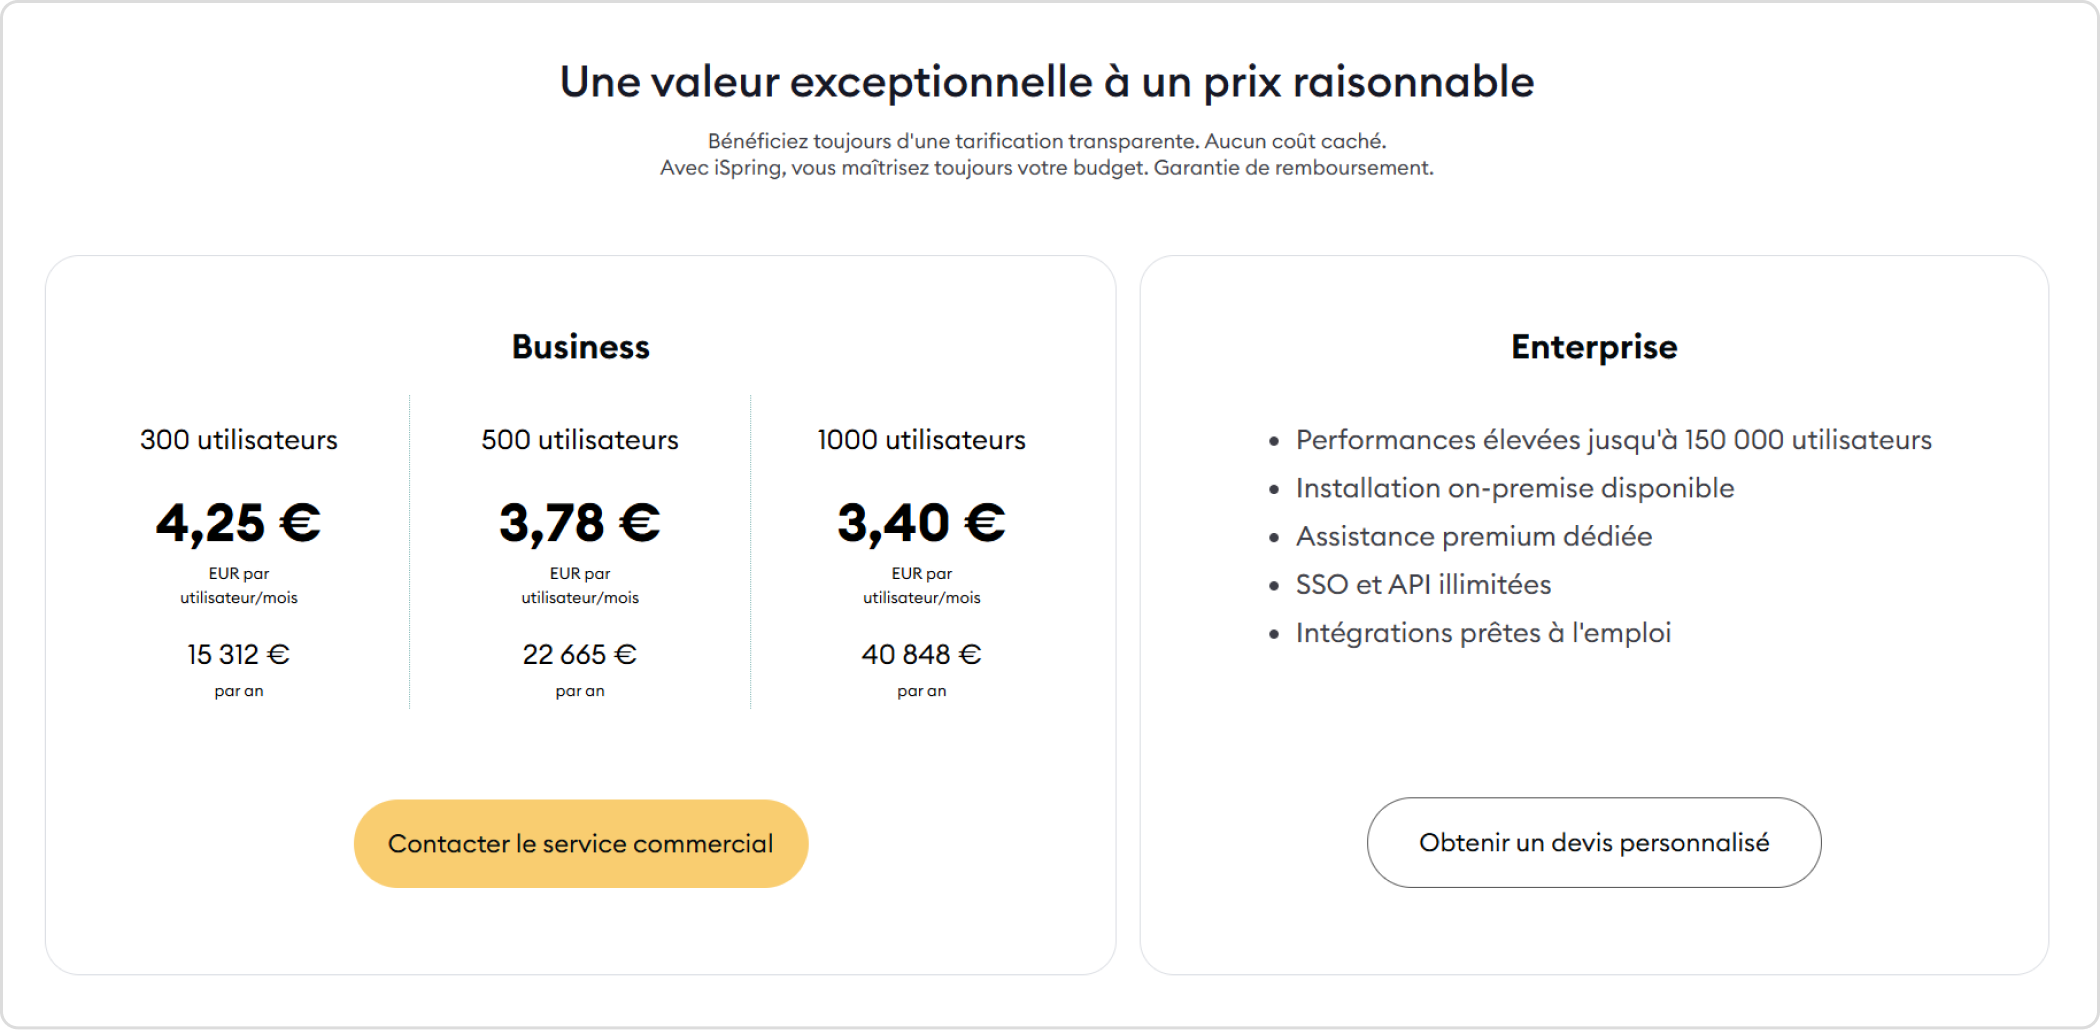Viewport: 2100px width, 1030px height.
Task: Select the 1000 utilisateurs pricing tier
Action: click(920, 439)
